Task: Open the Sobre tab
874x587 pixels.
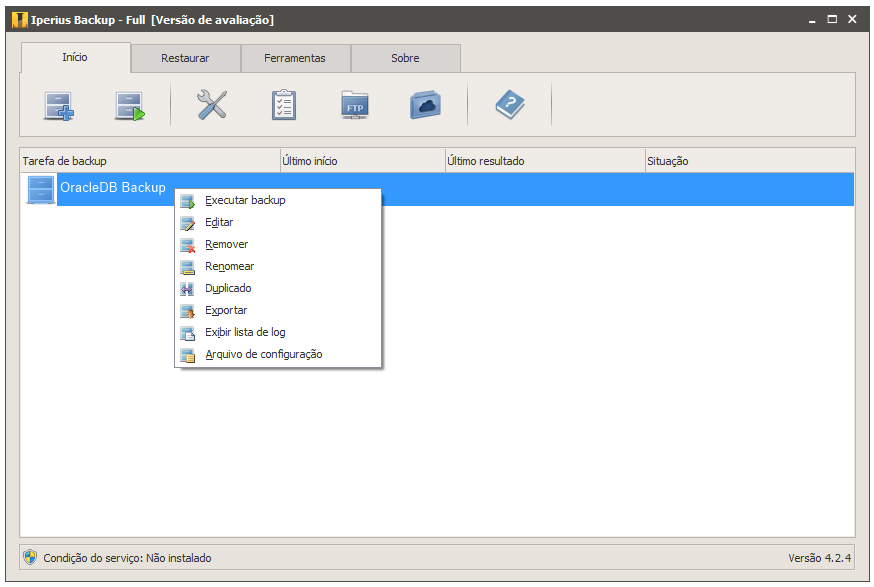Action: [405, 58]
